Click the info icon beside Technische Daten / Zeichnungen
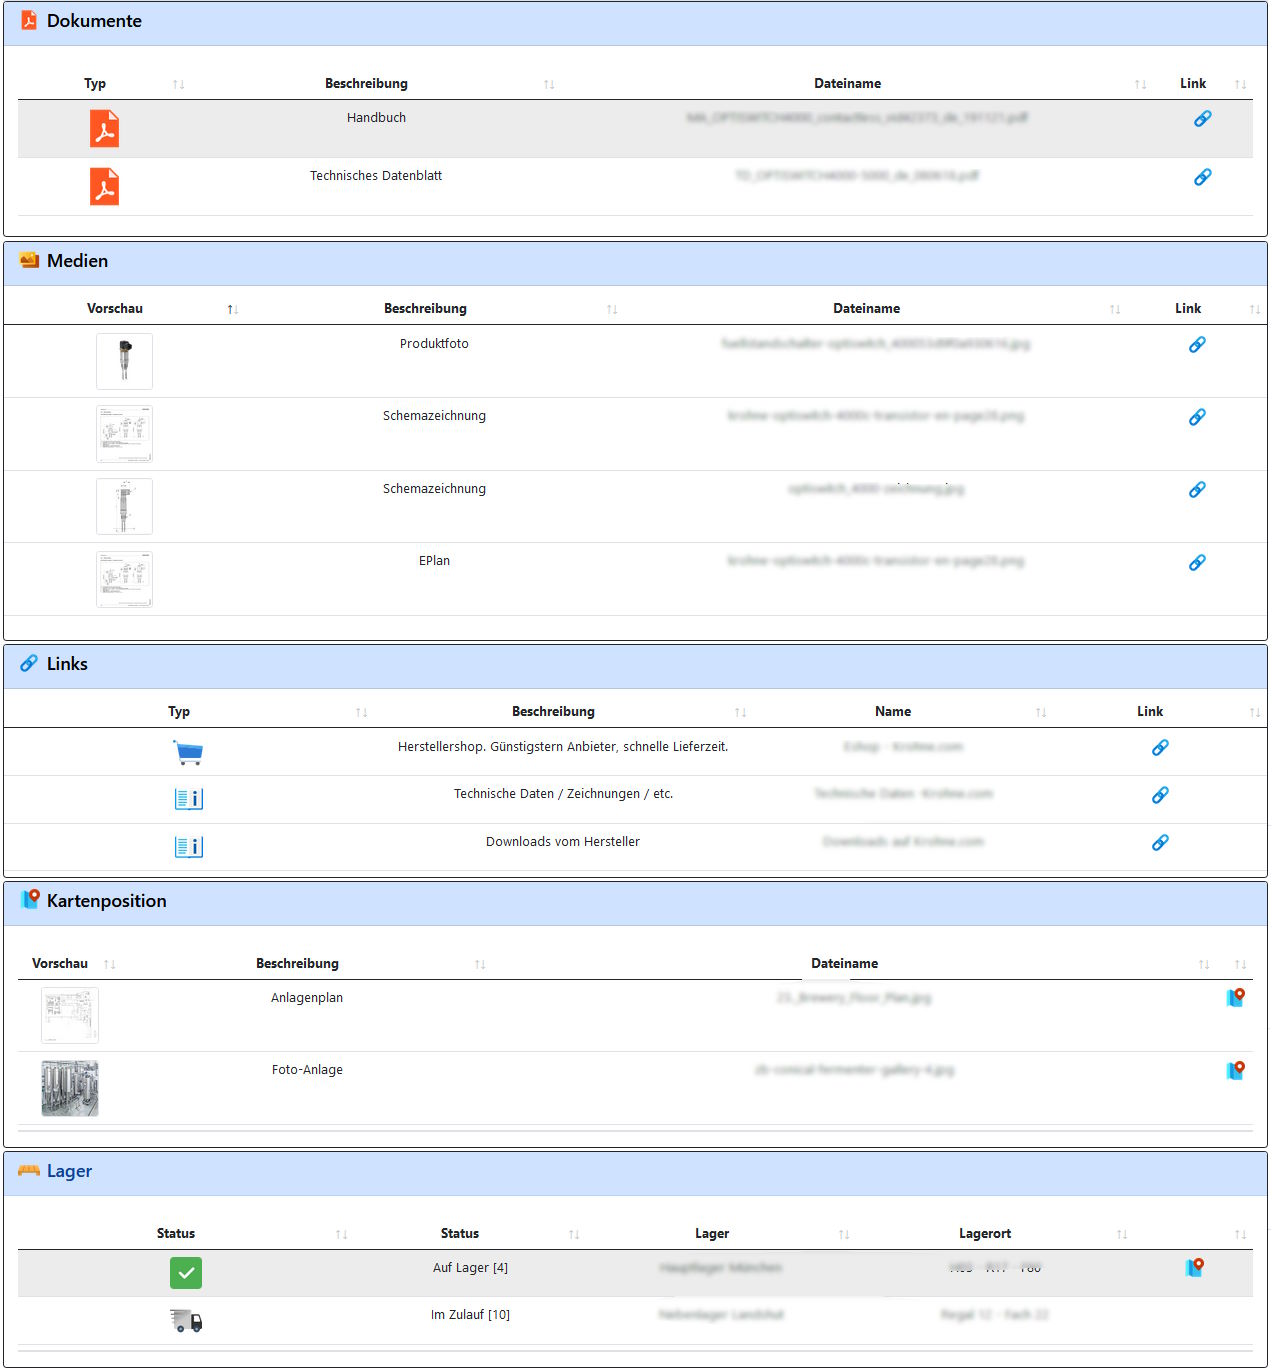 188,799
